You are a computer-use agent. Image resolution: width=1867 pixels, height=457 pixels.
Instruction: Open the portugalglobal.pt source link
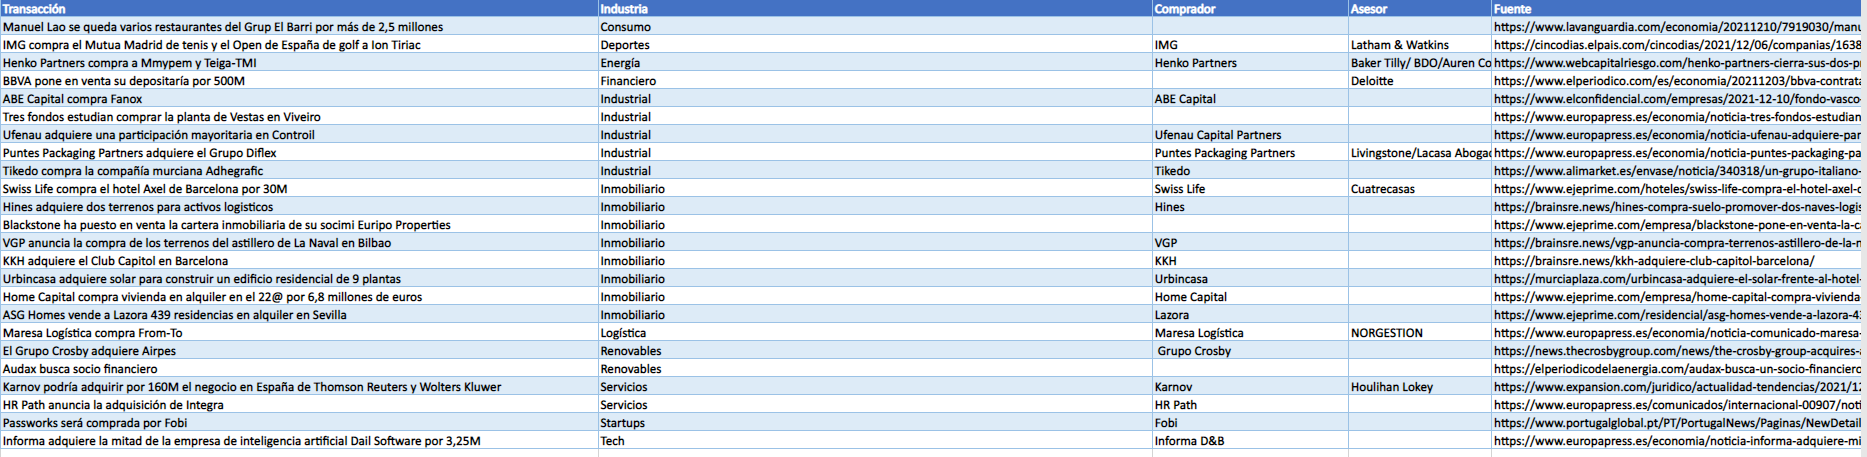[x=1678, y=423]
